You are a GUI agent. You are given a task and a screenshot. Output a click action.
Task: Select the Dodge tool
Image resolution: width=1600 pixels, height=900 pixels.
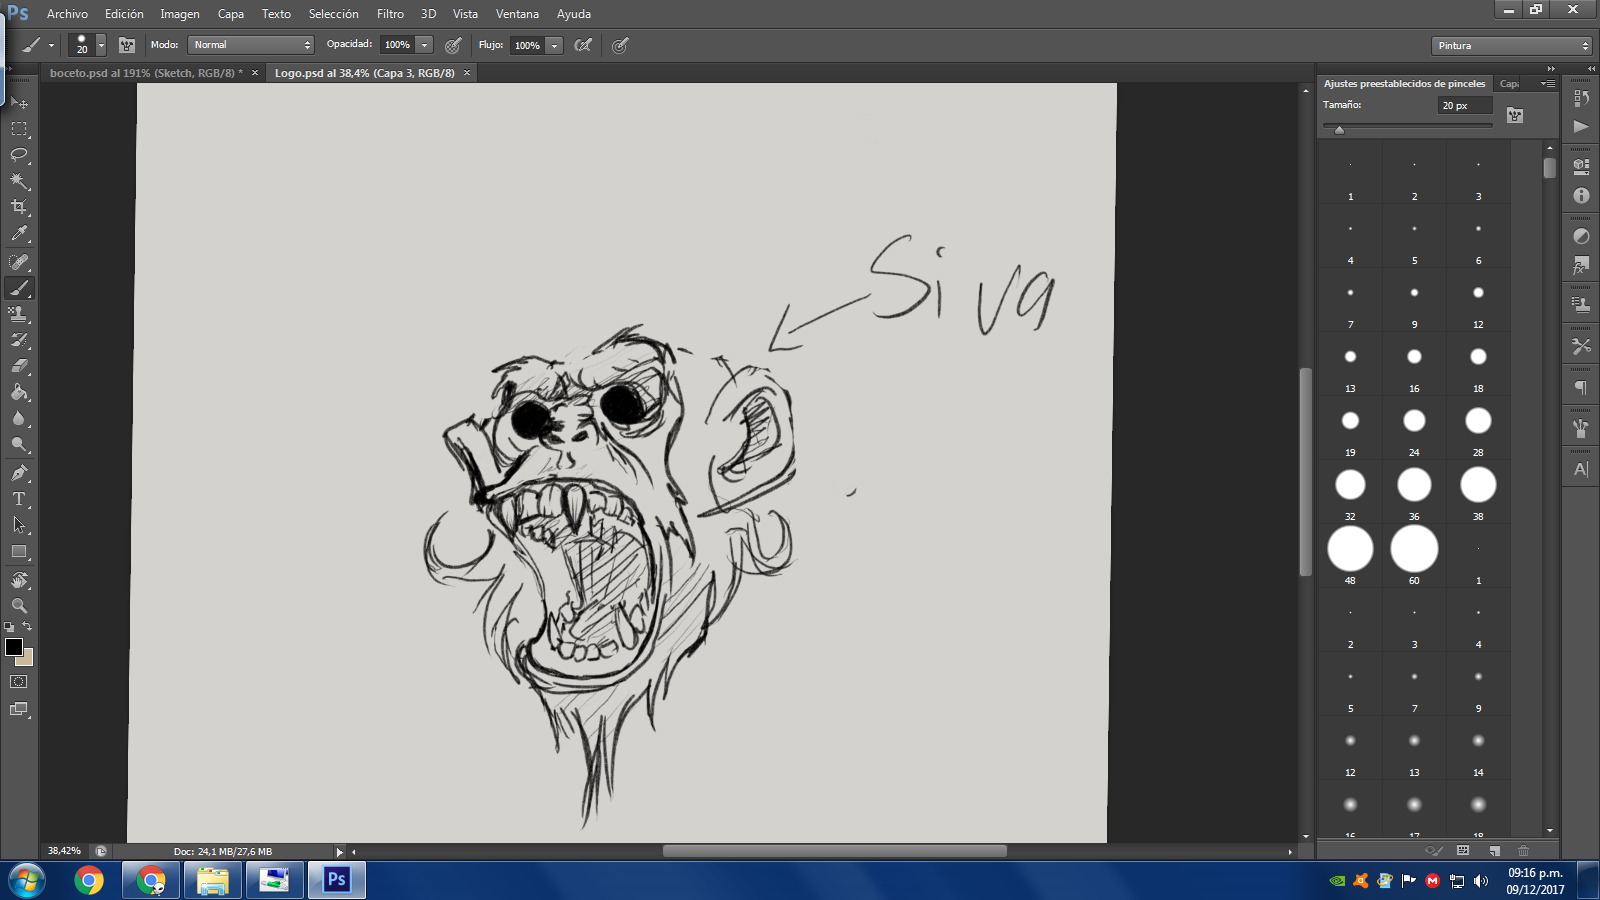pyautogui.click(x=19, y=444)
